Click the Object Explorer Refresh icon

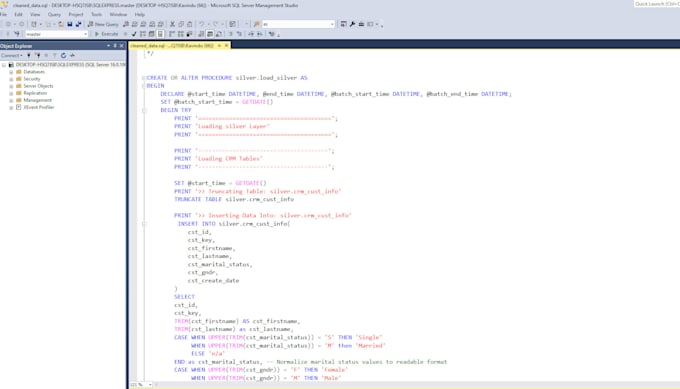(63, 56)
